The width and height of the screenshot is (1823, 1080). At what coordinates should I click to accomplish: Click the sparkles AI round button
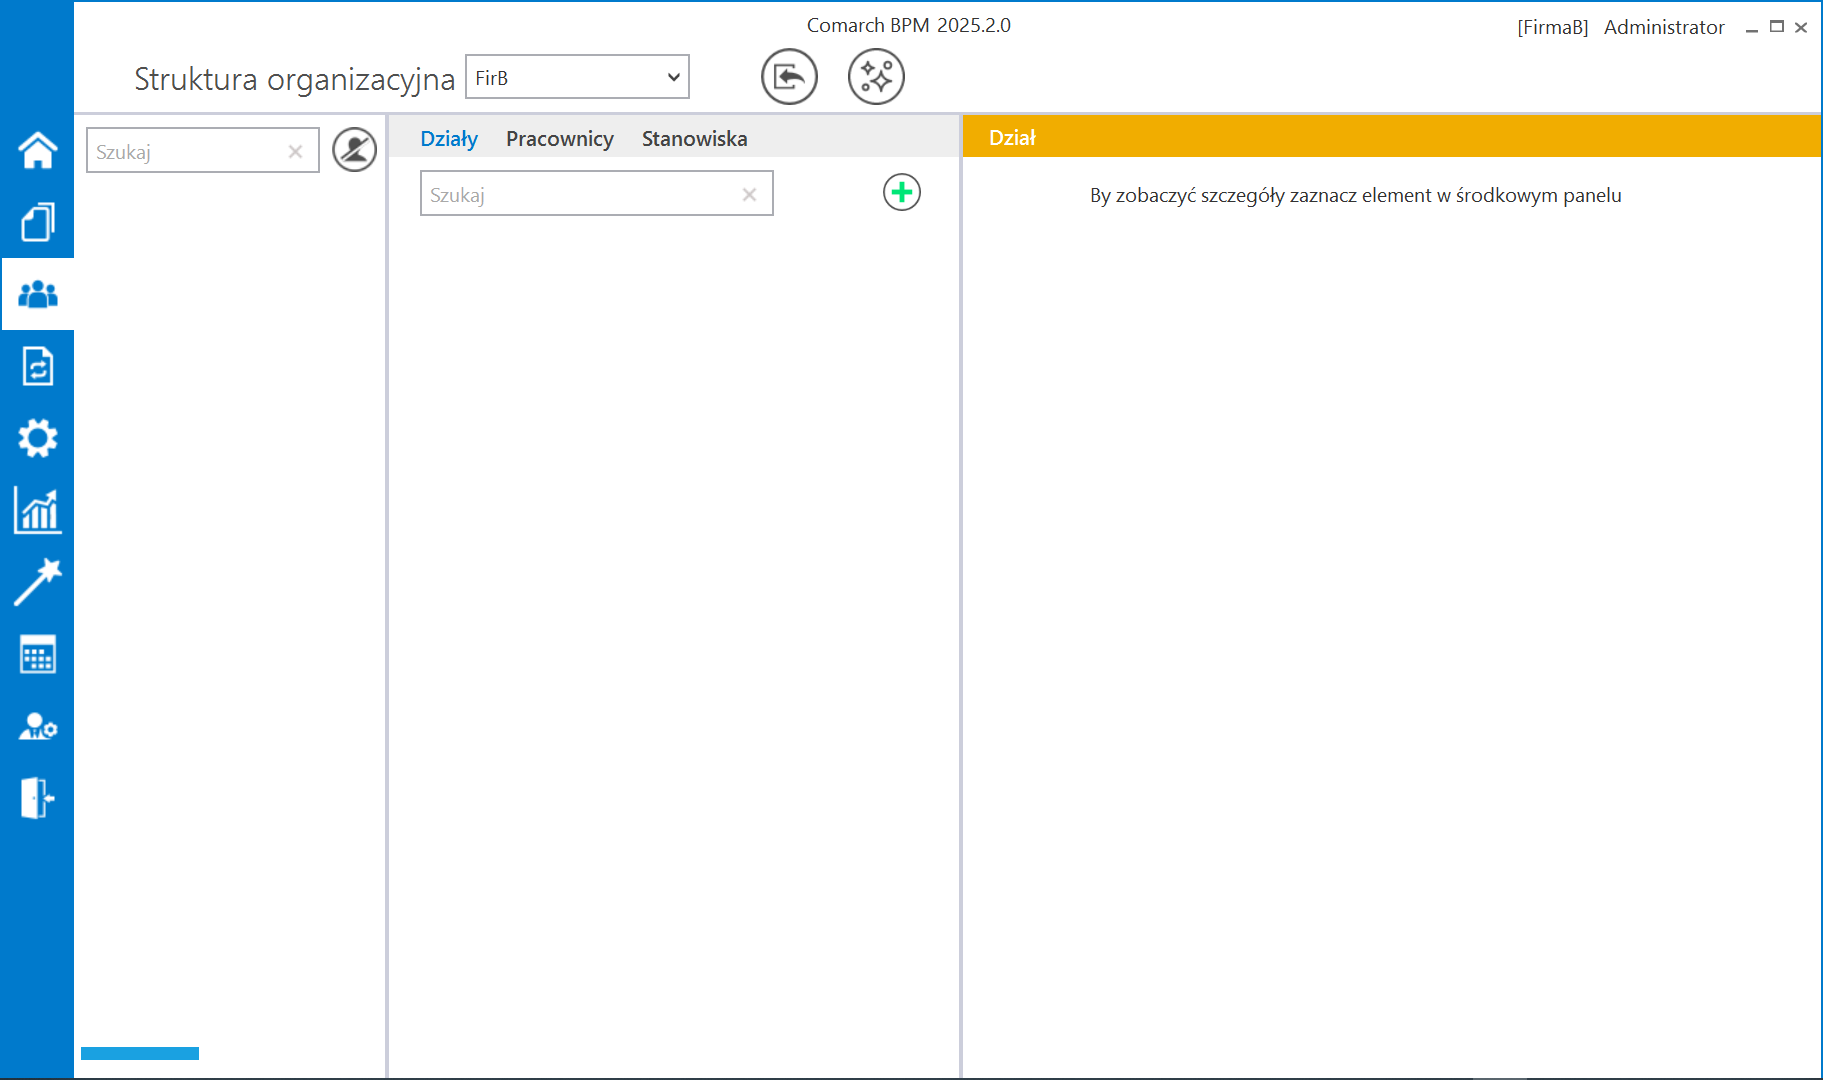pyautogui.click(x=876, y=77)
